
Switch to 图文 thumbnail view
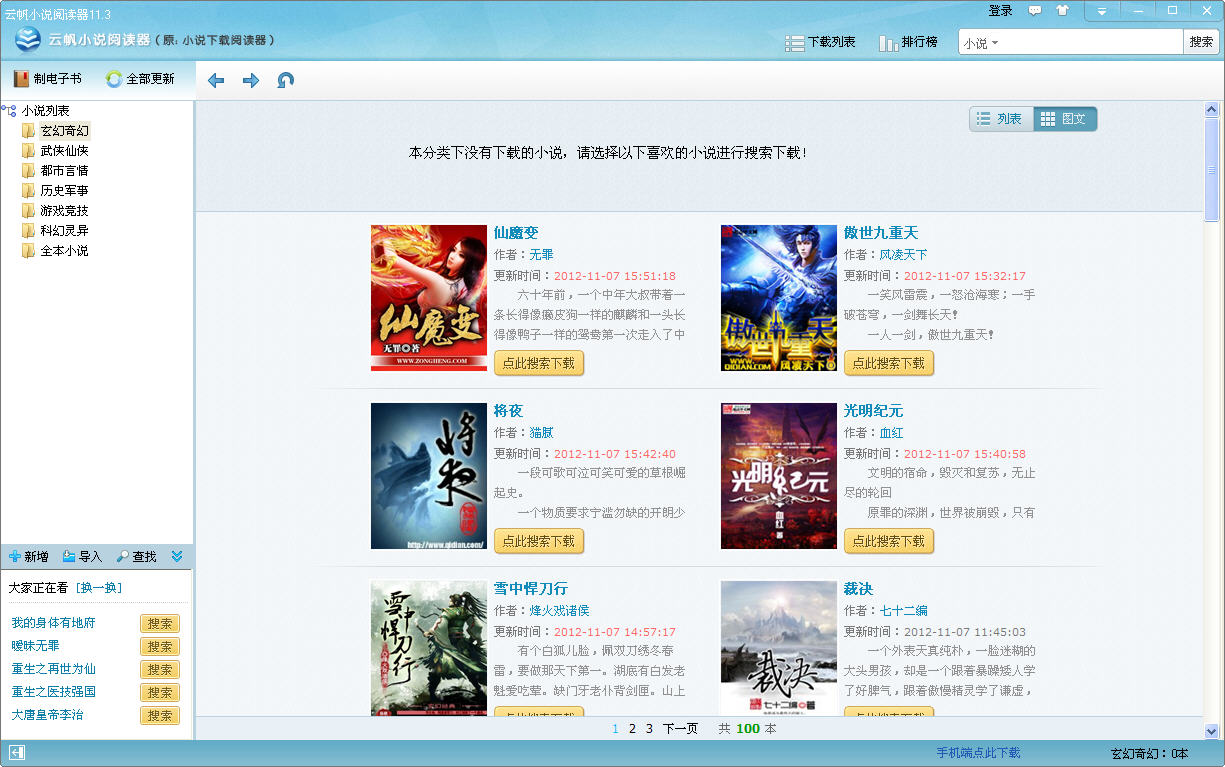[x=1064, y=119]
